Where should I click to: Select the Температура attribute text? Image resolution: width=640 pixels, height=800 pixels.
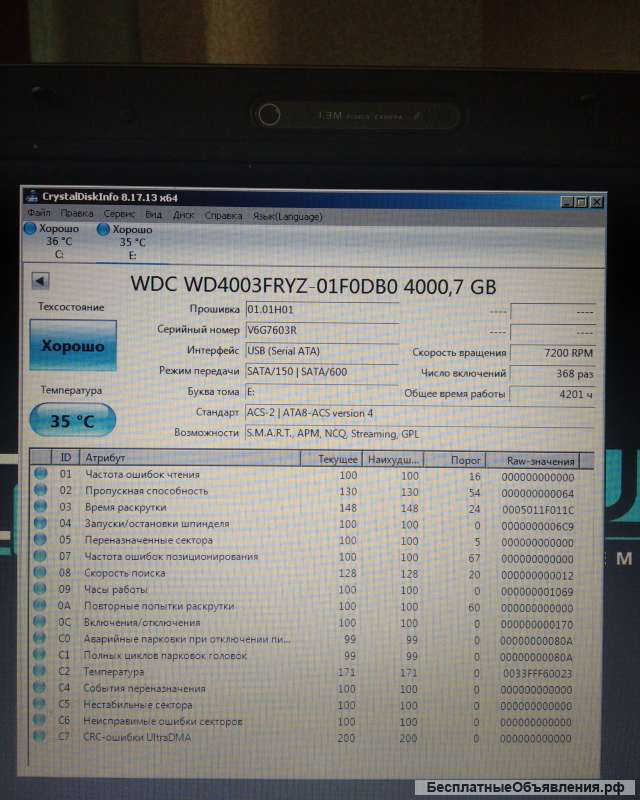click(114, 671)
